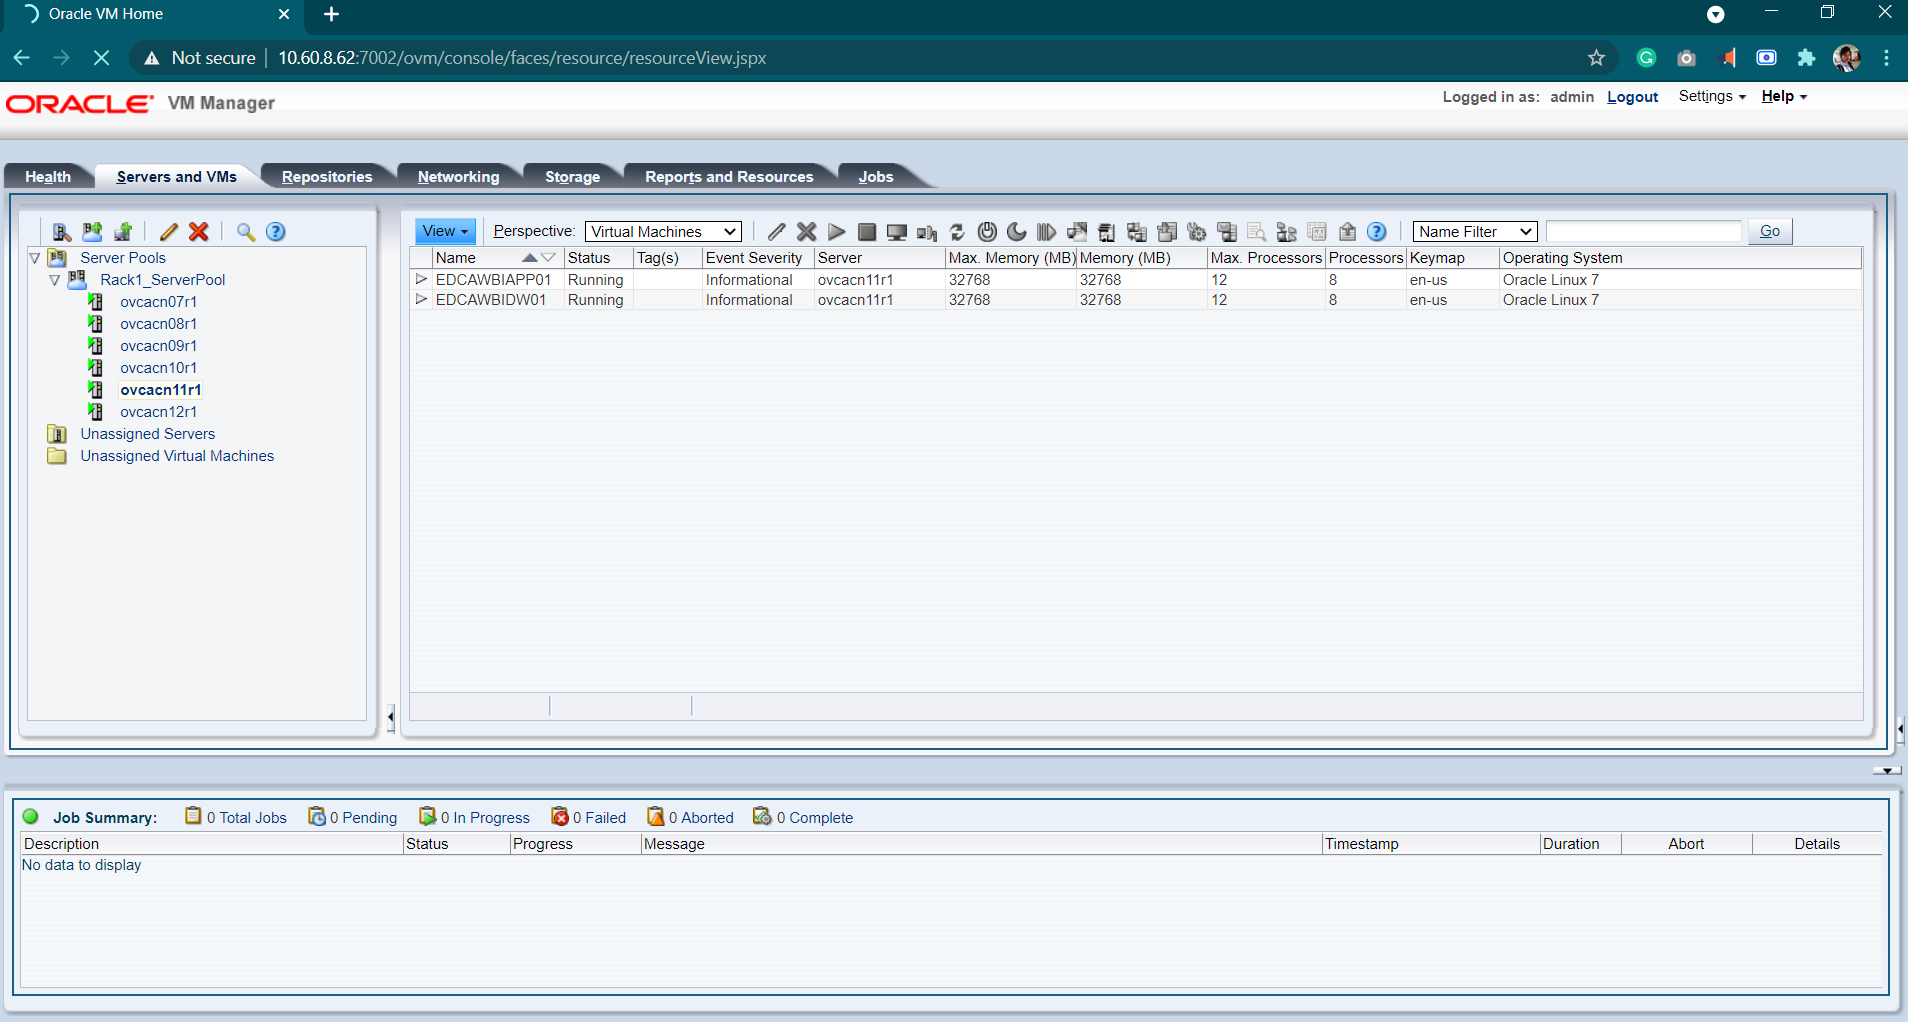The image size is (1908, 1022).
Task: Bookmark this page with the star icon
Action: tap(1596, 58)
